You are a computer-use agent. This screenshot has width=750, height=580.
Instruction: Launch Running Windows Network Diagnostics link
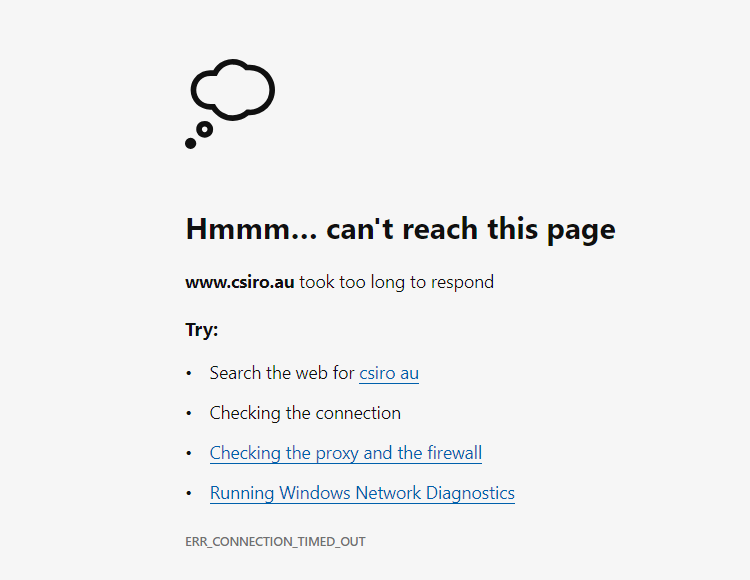coord(362,493)
